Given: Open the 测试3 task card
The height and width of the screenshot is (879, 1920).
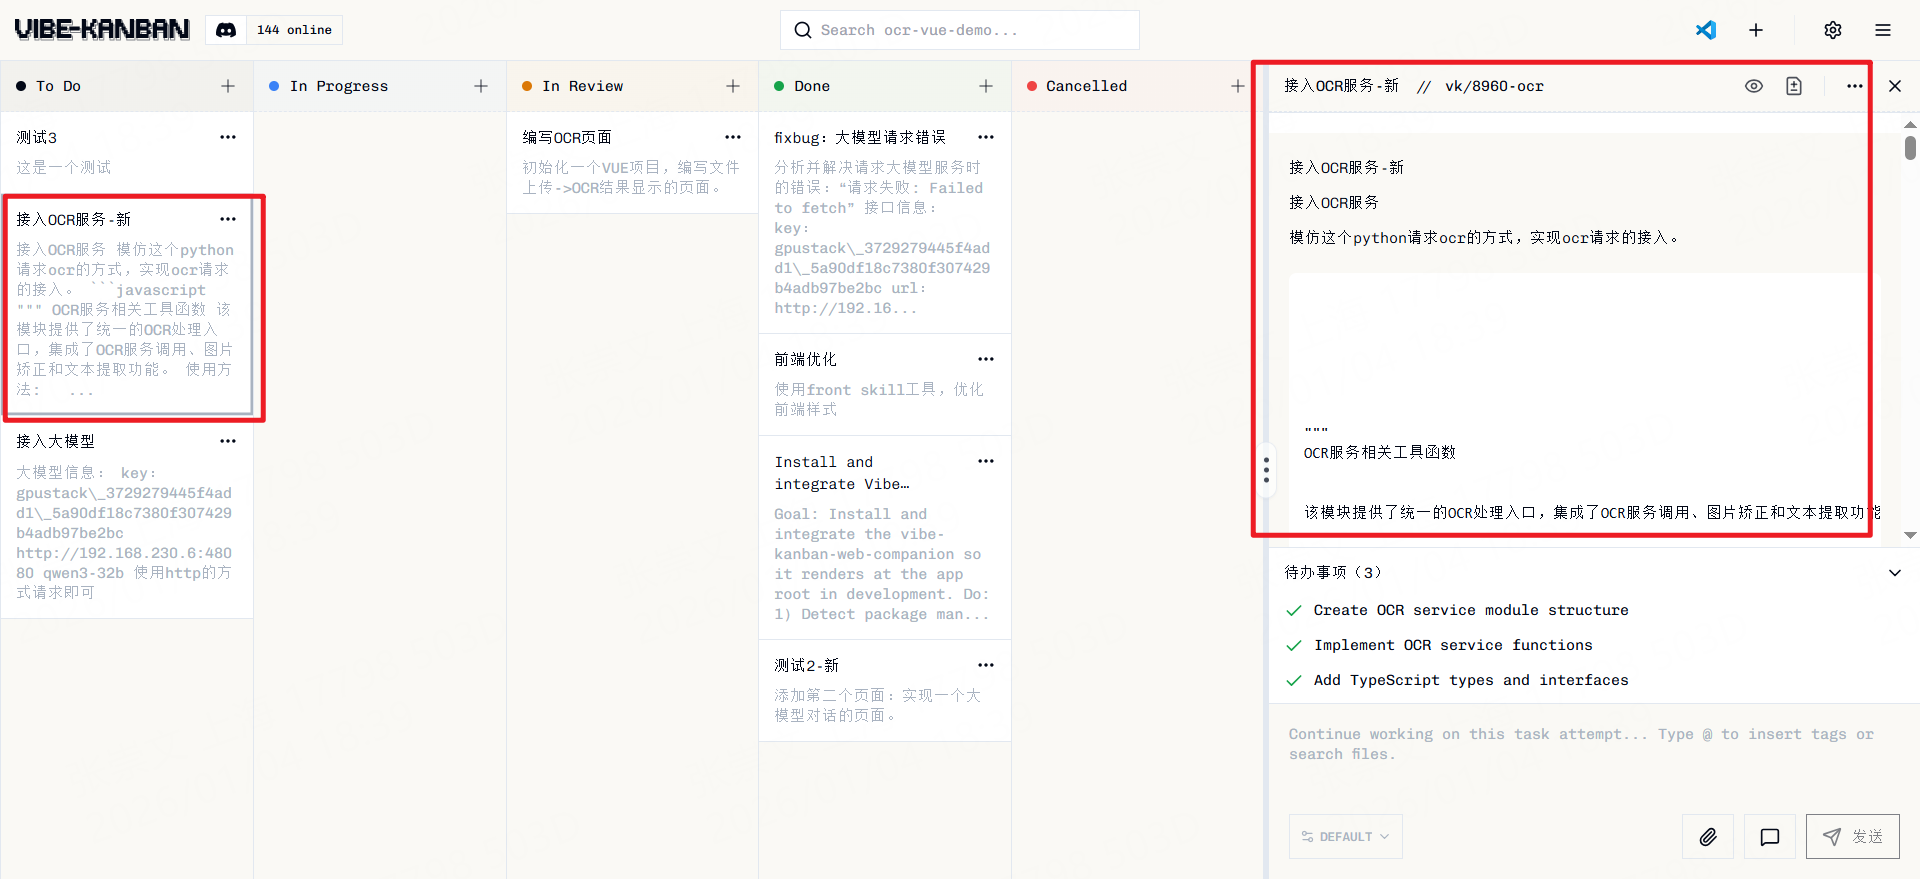Looking at the screenshot, I should [127, 152].
